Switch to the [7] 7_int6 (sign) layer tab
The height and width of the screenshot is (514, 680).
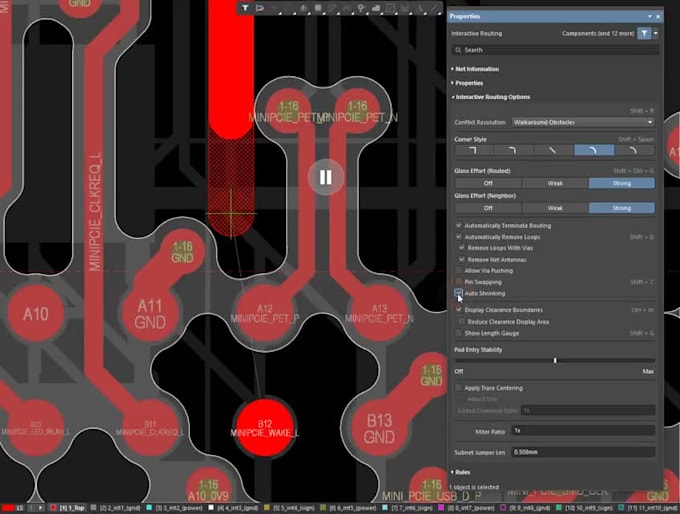coord(408,507)
